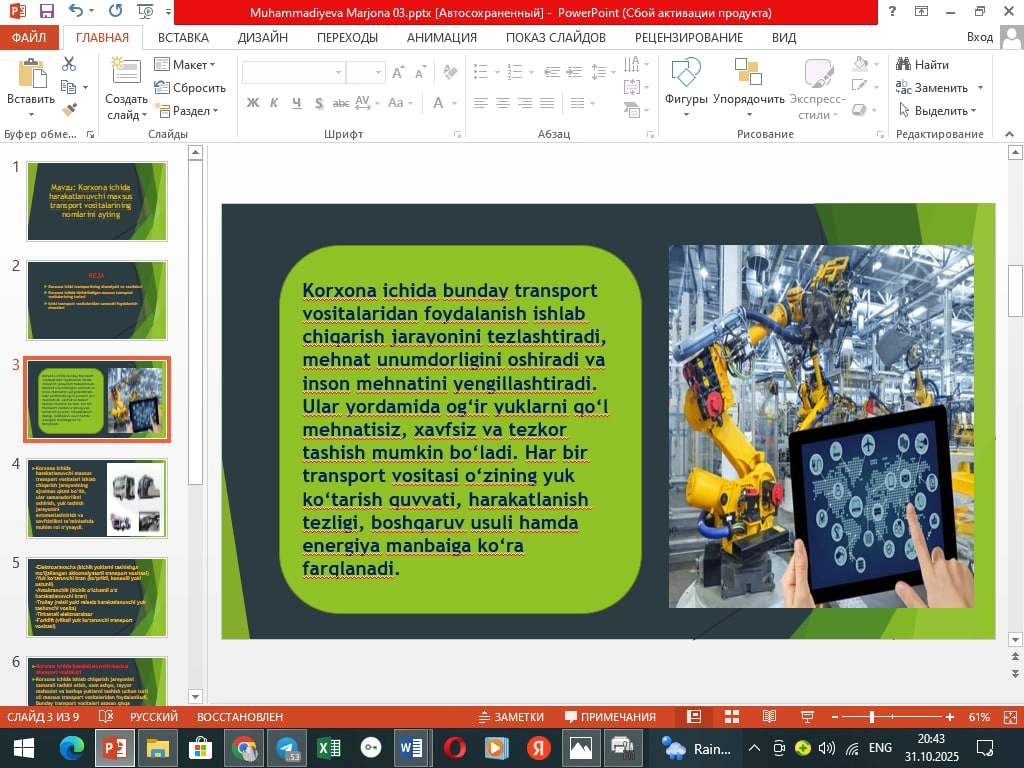Open the font size dropdown
The height and width of the screenshot is (768, 1024).
tap(376, 72)
